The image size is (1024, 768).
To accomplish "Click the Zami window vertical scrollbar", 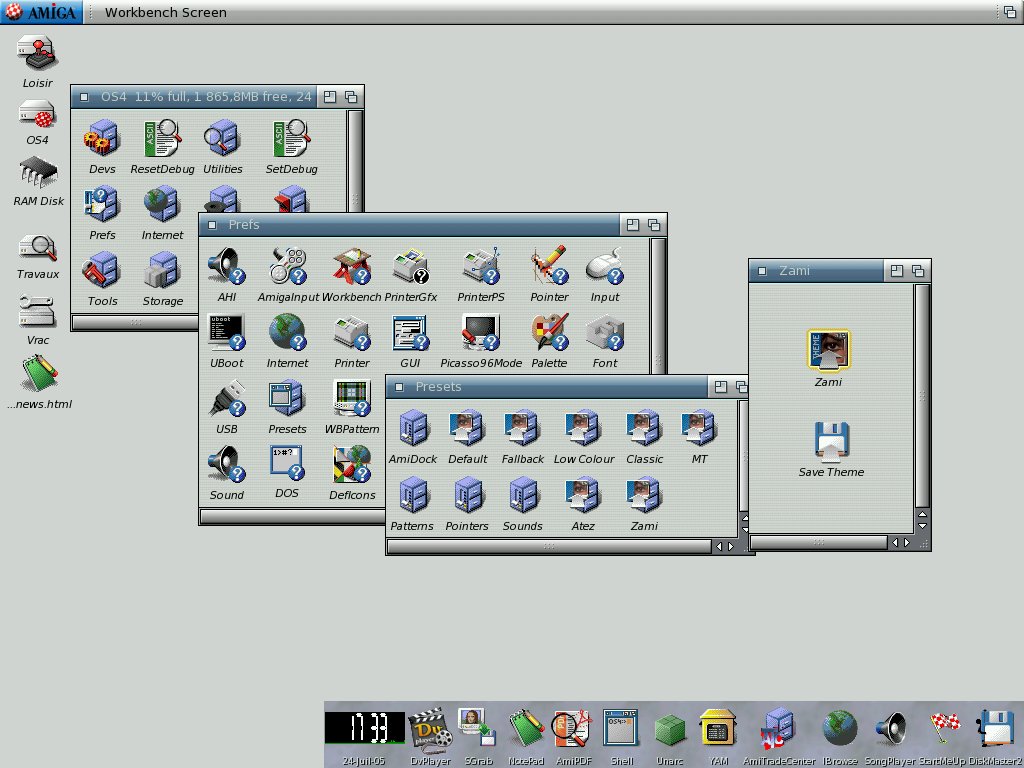I will (x=921, y=396).
